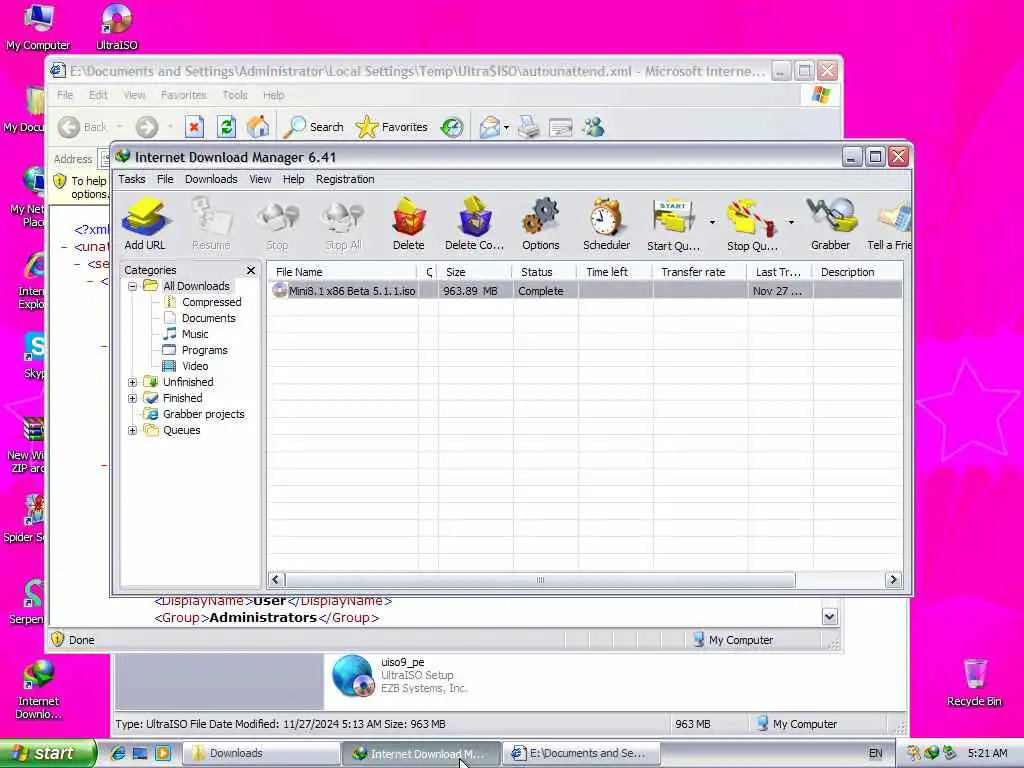This screenshot has height=768, width=1024.
Task: Open the Grabber tool icon
Action: [830, 224]
